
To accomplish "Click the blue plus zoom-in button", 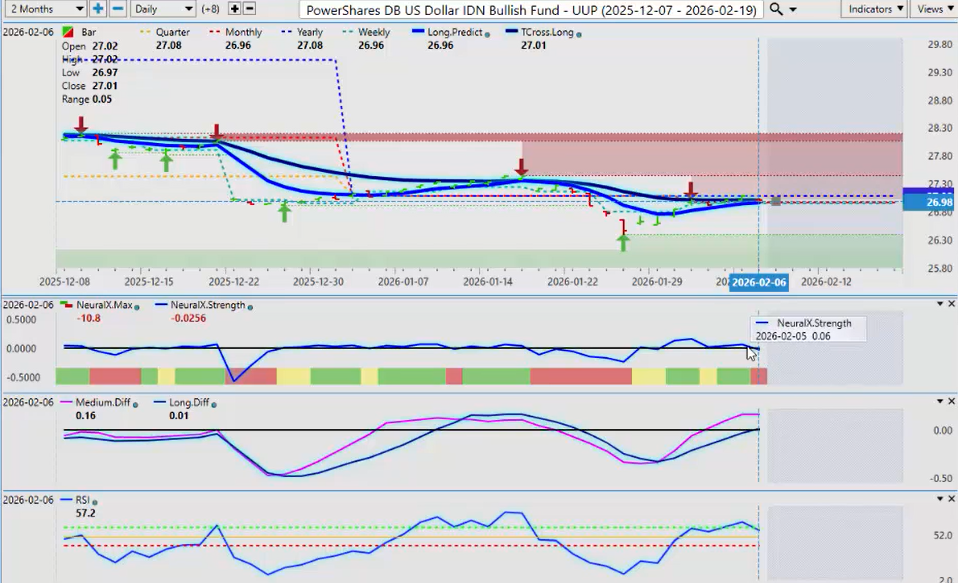I will tap(98, 9).
